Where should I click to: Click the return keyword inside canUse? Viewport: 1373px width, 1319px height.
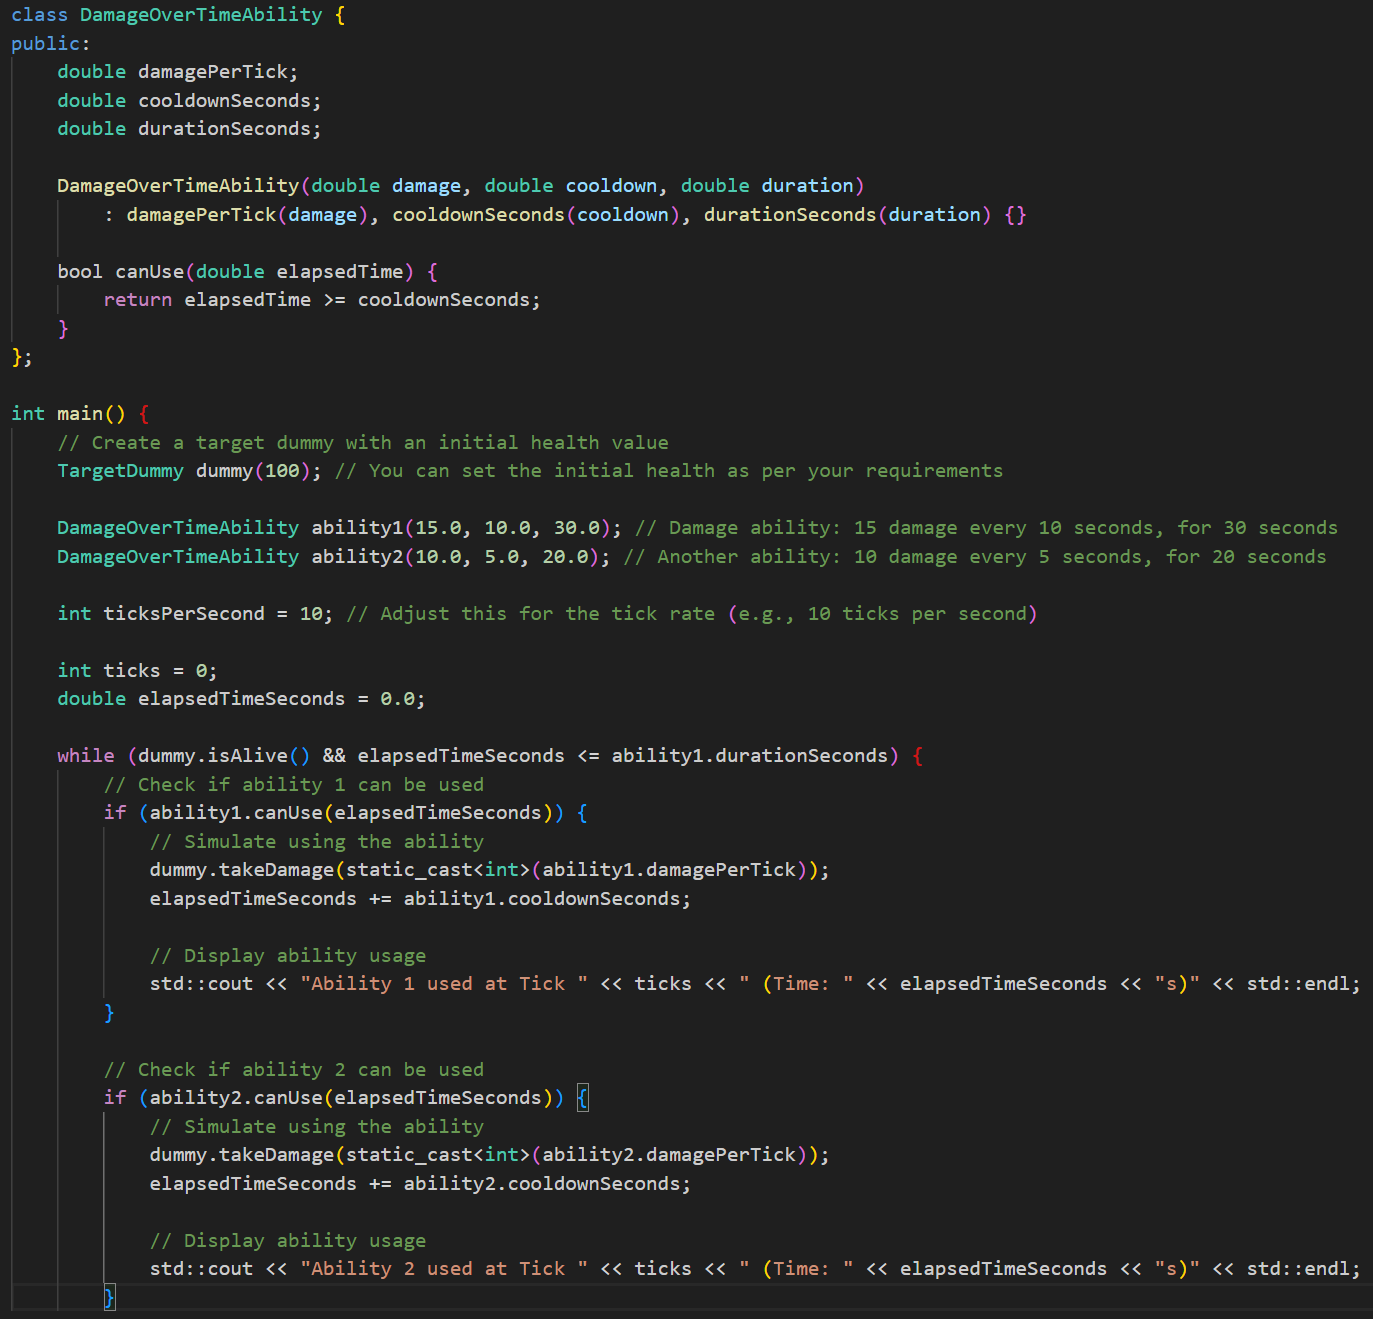coord(137,300)
